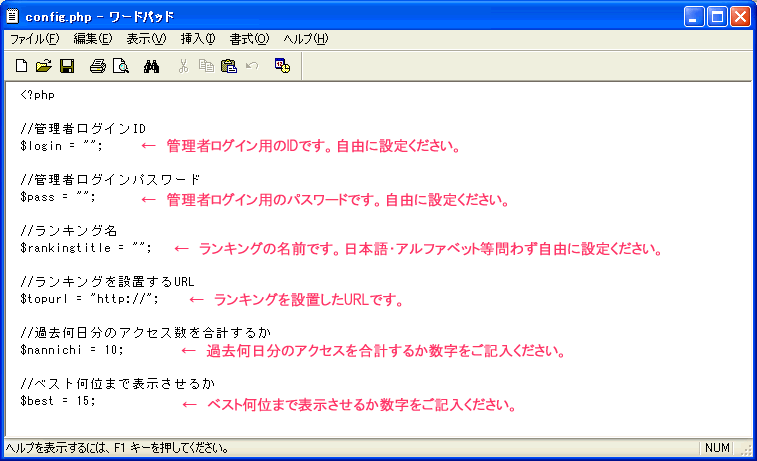Minimize the WordPad window
Image resolution: width=757 pixels, height=461 pixels.
click(694, 17)
